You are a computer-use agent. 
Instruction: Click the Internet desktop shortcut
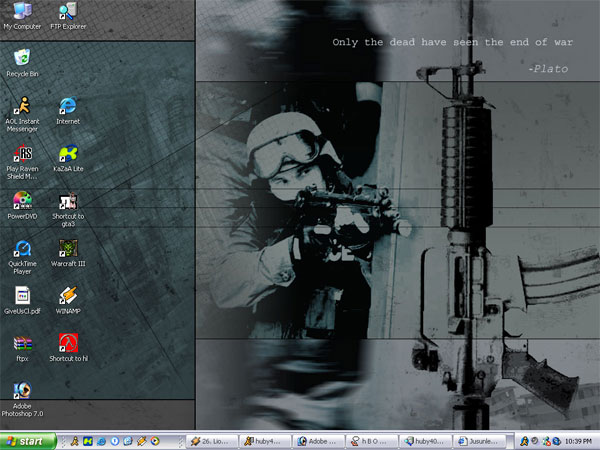pos(68,106)
